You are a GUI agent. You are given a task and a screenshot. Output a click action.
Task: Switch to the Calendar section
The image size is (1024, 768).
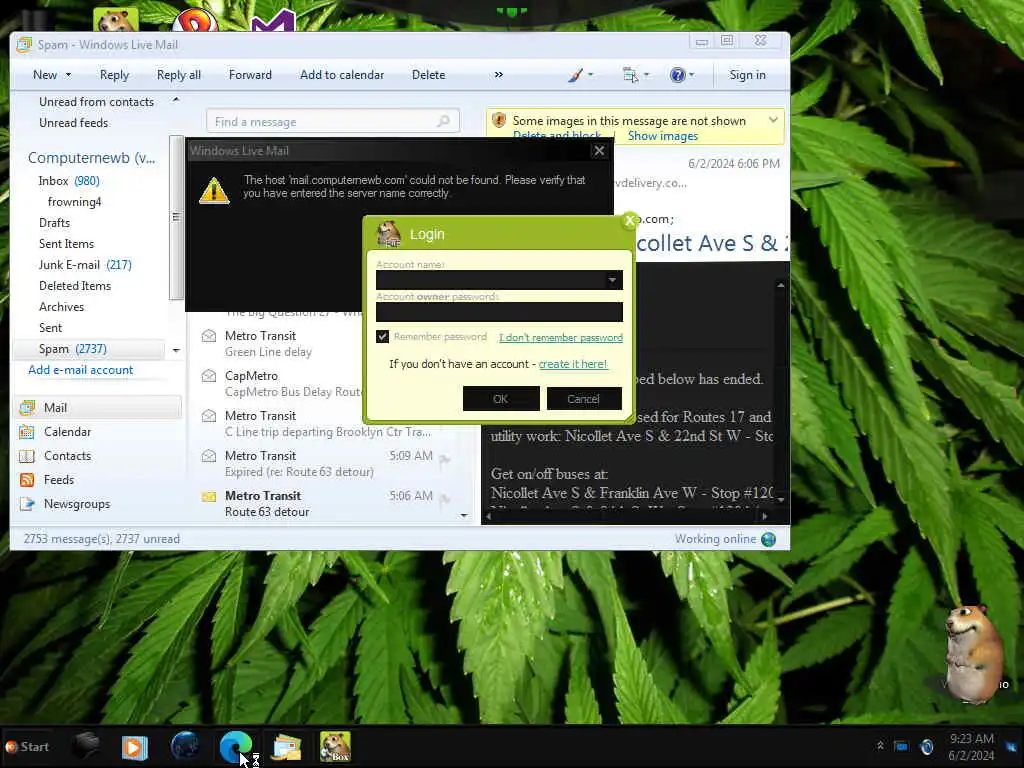(x=67, y=432)
